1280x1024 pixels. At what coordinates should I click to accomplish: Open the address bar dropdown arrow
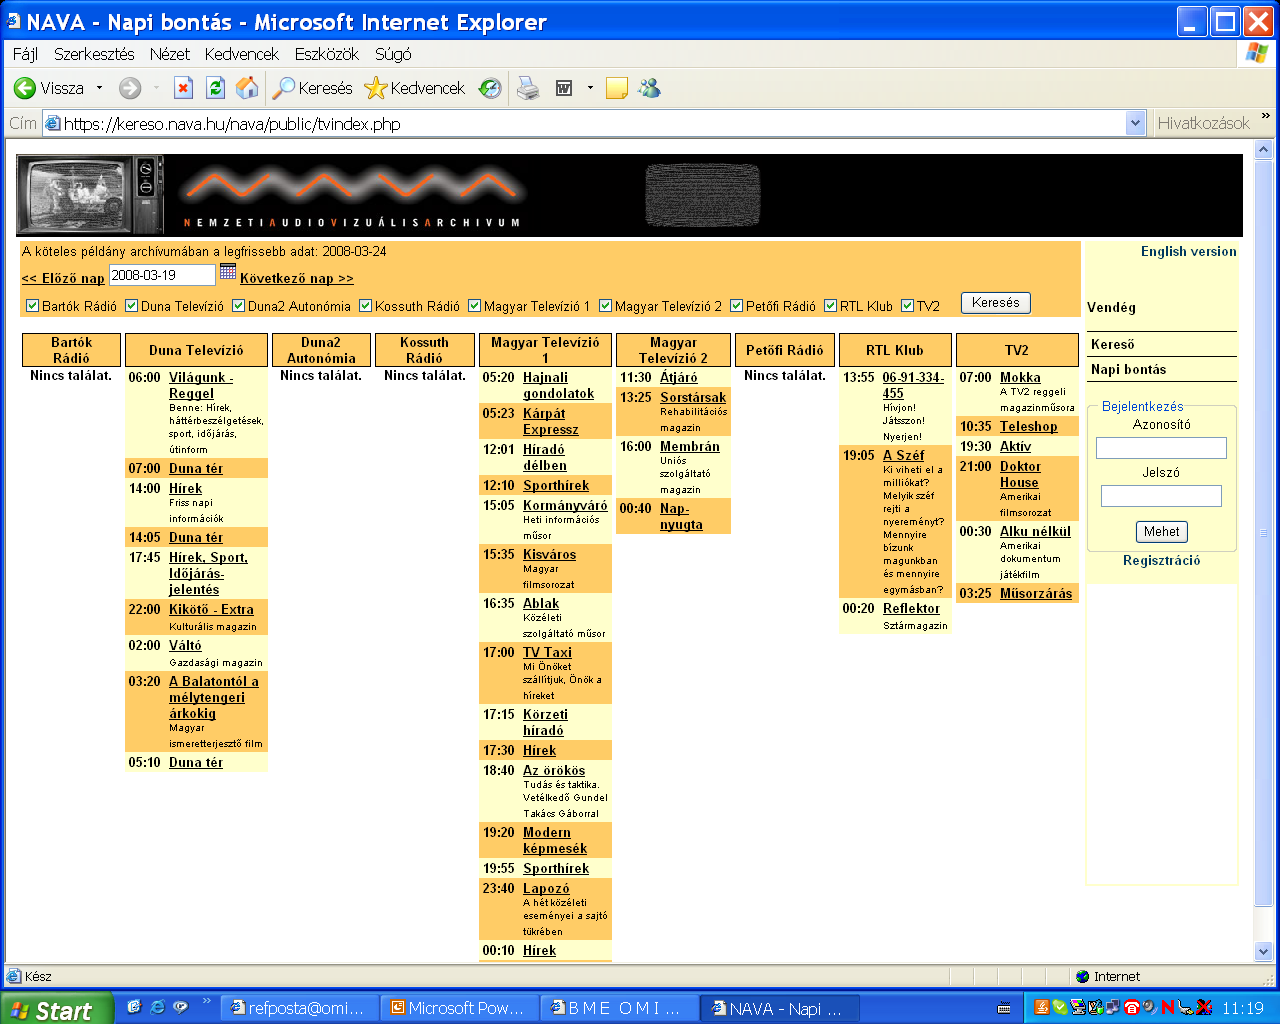tap(1135, 123)
